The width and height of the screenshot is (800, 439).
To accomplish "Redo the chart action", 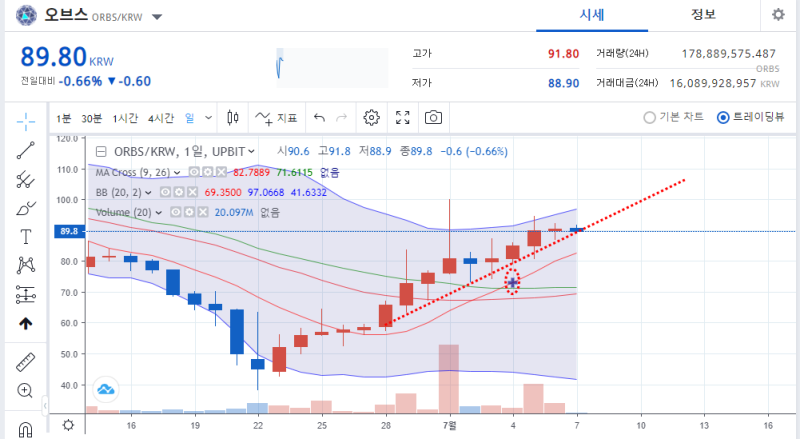I will [341, 118].
